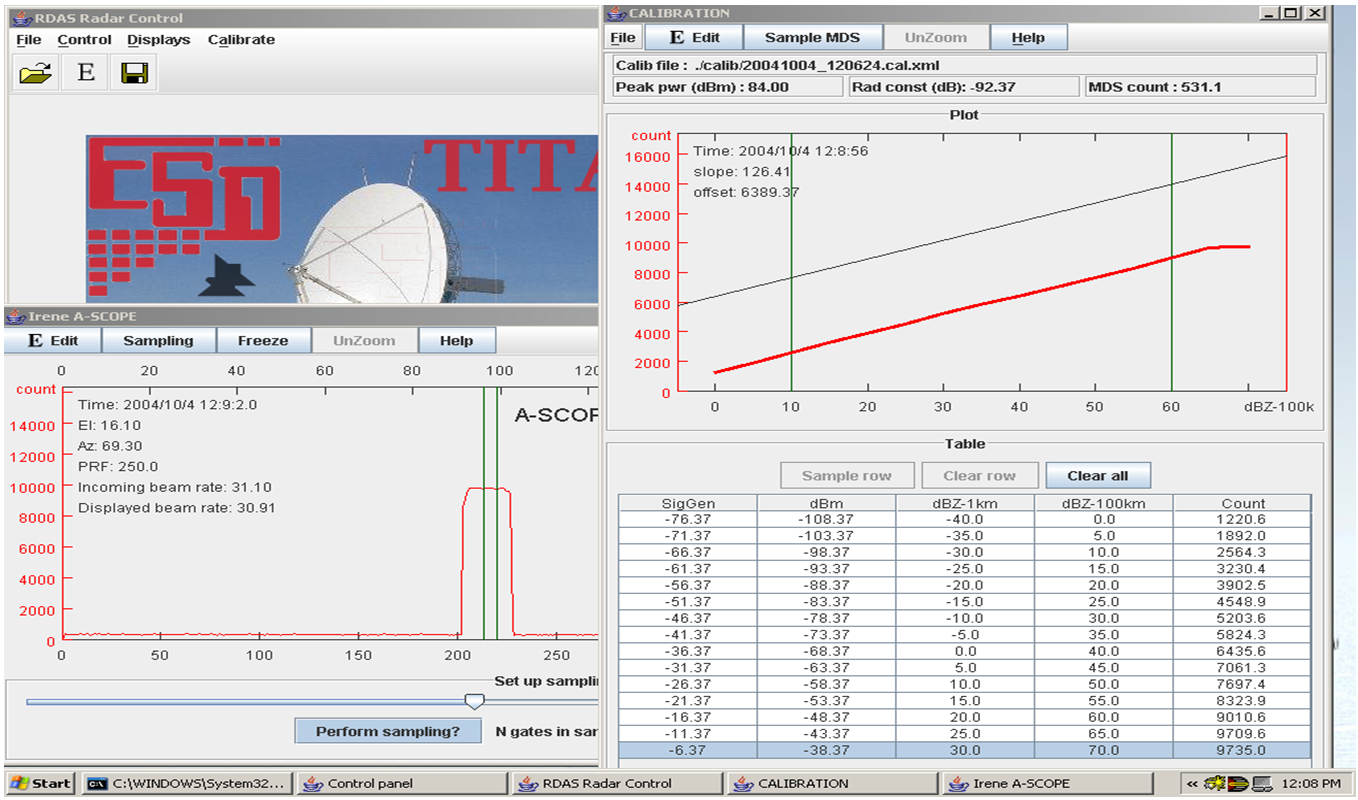Click the Freeze button in A-SCOPE
1358x800 pixels.
[263, 340]
